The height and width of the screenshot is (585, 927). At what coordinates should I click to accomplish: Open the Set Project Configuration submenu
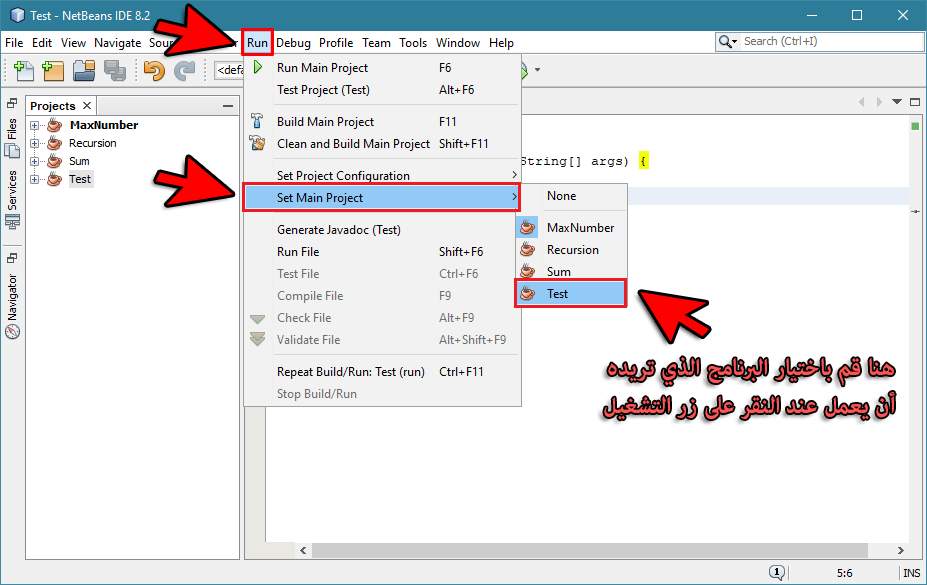(x=383, y=176)
